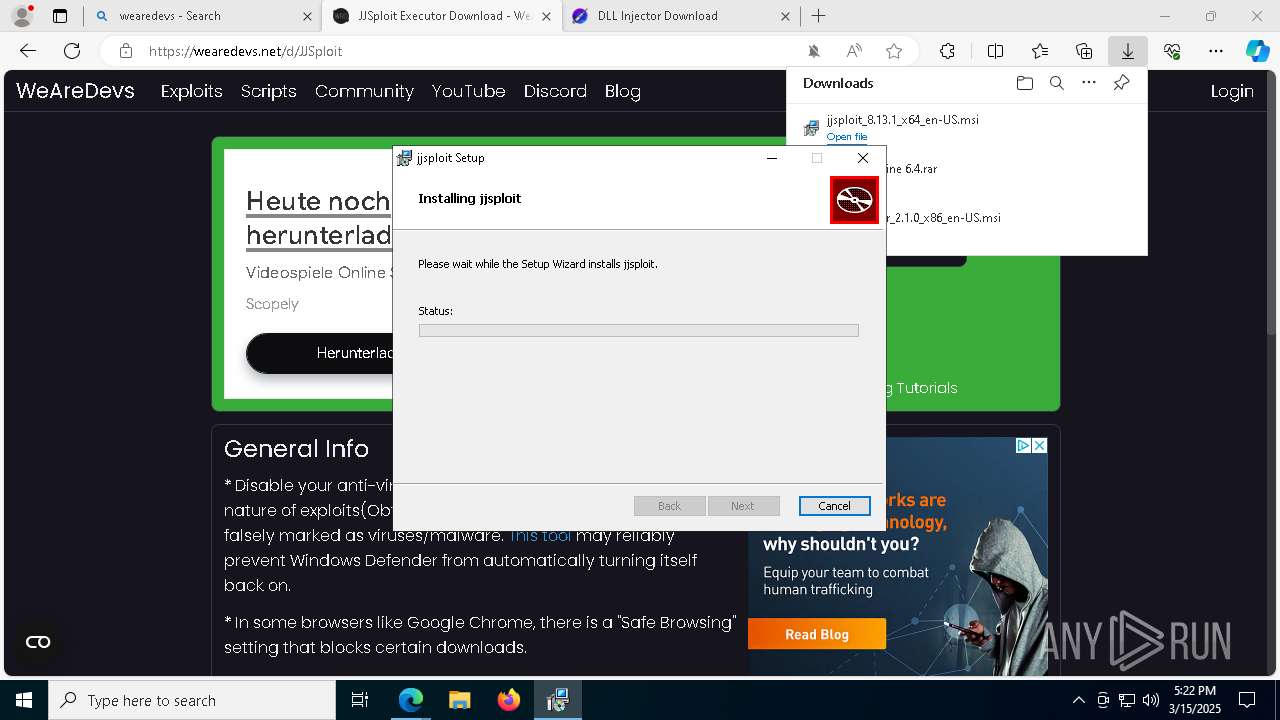Cancel the jjsploit installation

point(834,506)
